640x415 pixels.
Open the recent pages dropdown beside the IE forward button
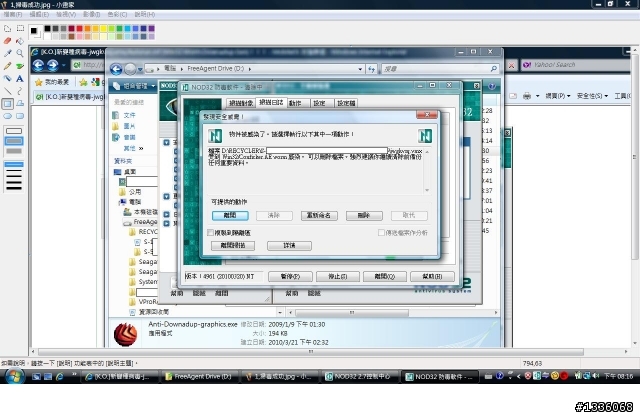64,65
